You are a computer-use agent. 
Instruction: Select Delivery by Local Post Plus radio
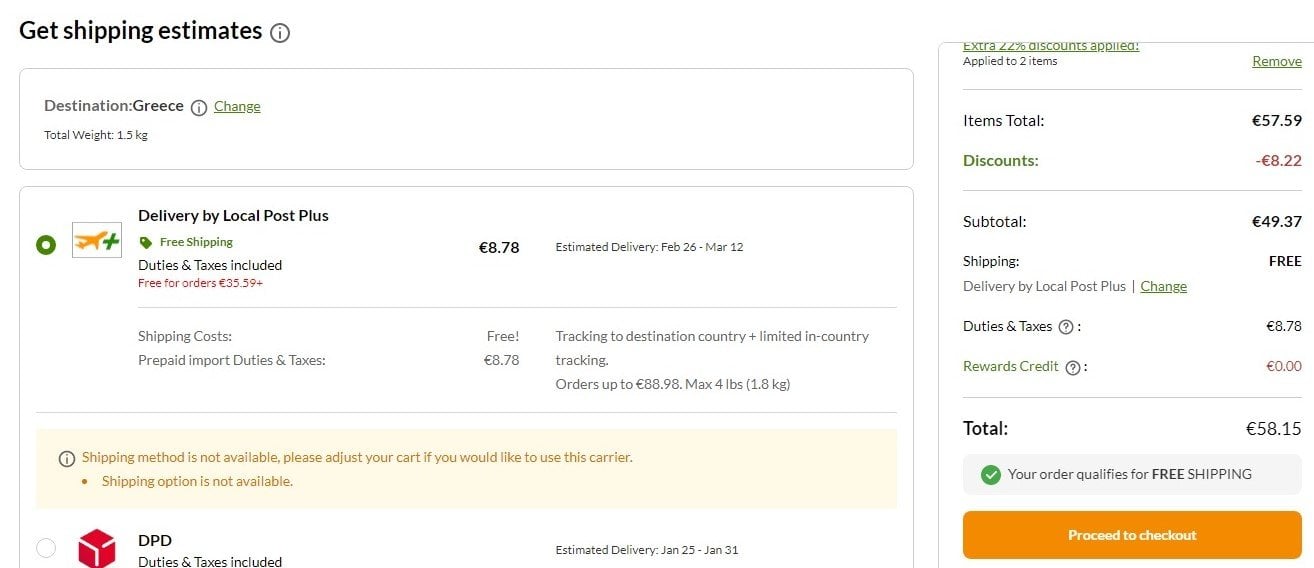click(46, 245)
